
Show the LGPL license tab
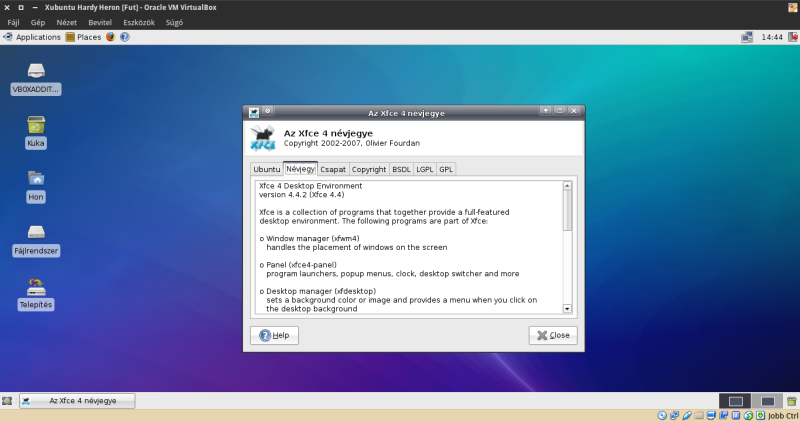(424, 169)
